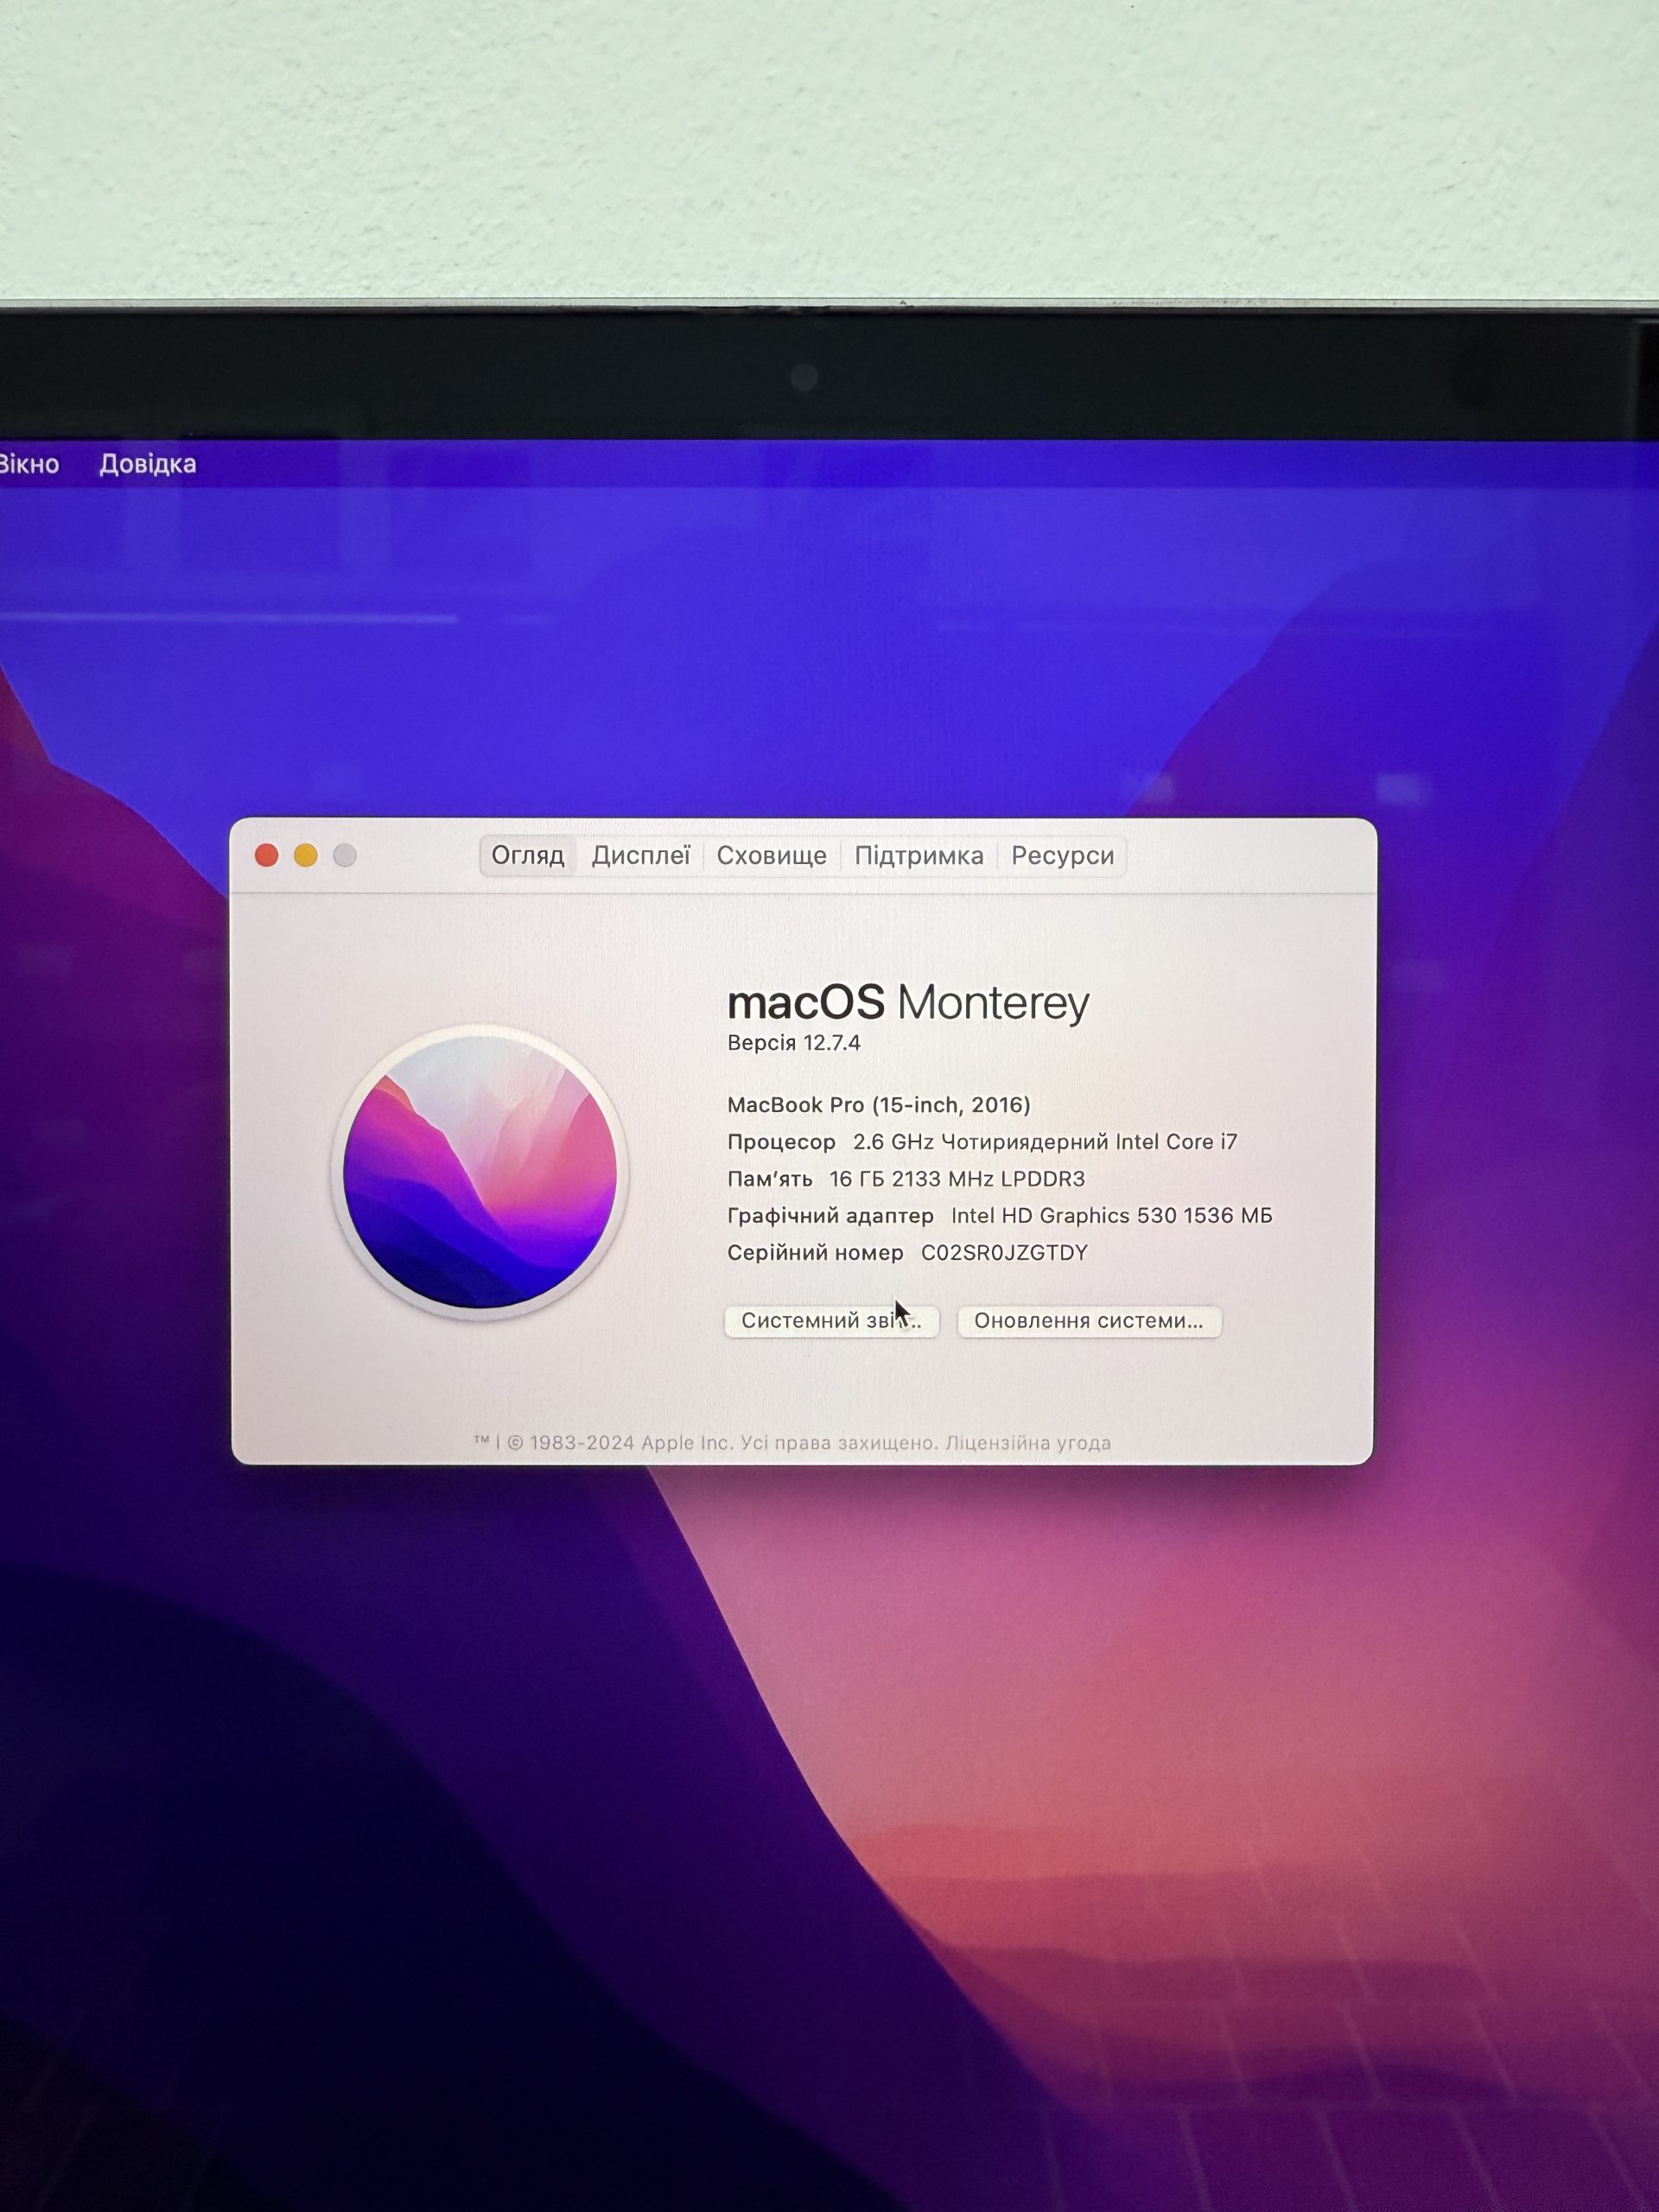Open the Дисплеї tab
The height and width of the screenshot is (2212, 1659).
point(640,856)
